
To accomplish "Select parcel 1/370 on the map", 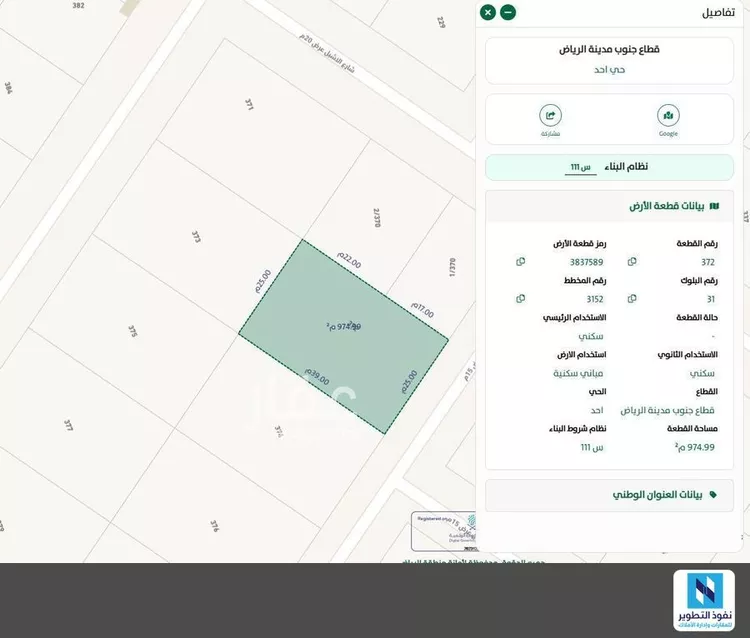I will tap(452, 267).
